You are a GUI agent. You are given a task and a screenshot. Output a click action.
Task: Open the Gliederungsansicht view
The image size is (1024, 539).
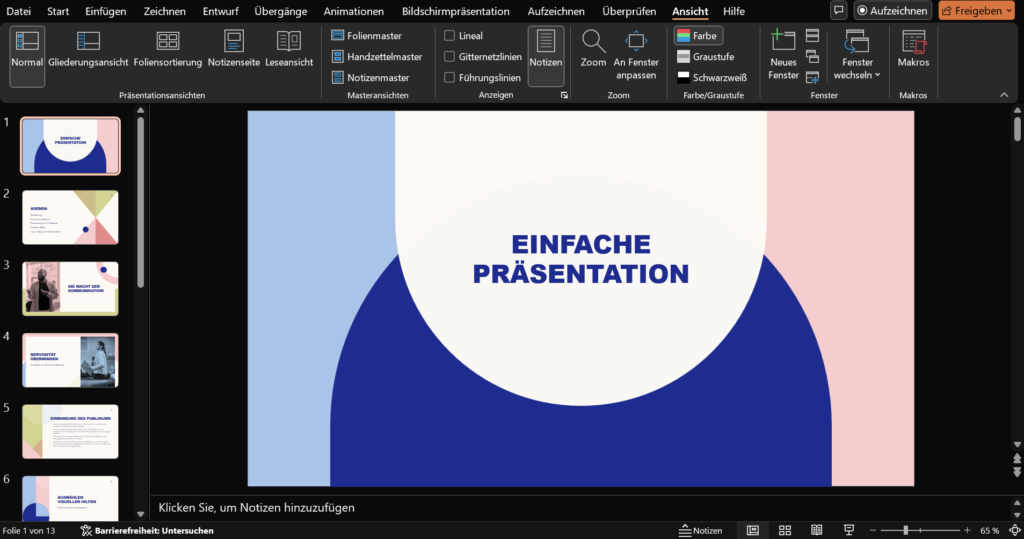click(88, 50)
